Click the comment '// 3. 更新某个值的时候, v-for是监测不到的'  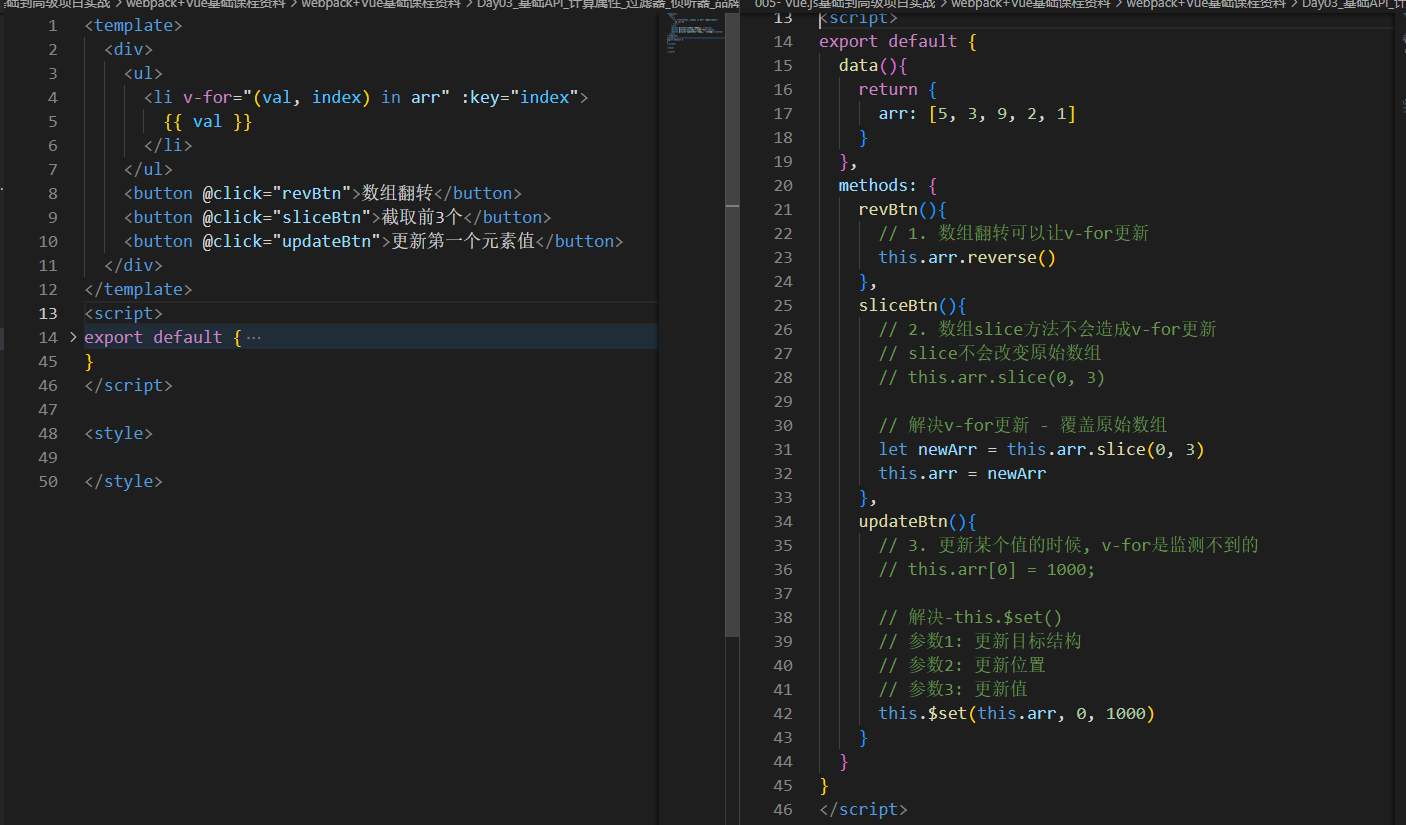1068,545
